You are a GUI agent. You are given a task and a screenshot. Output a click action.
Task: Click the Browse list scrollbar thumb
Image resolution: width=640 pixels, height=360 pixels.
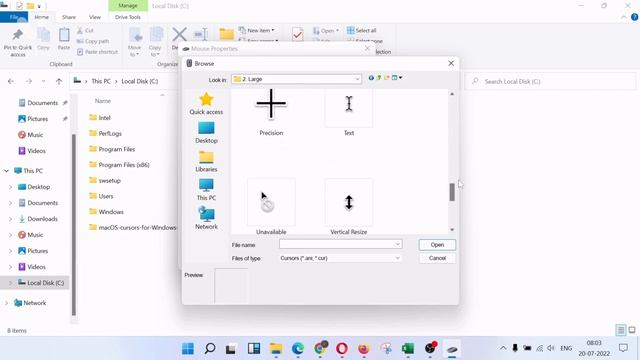tap(452, 192)
